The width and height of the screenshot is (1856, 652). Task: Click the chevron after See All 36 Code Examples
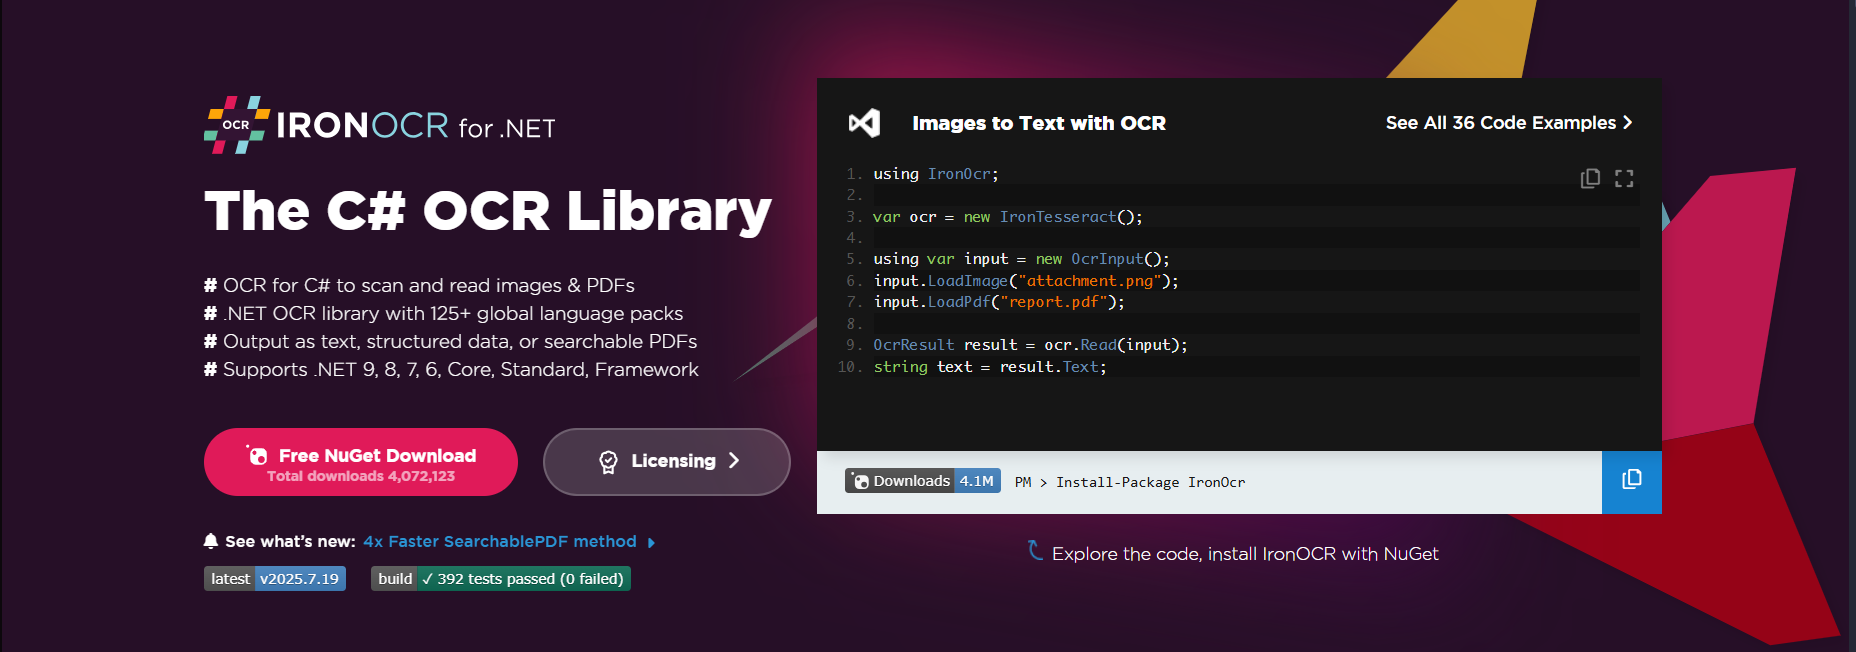(x=1627, y=122)
